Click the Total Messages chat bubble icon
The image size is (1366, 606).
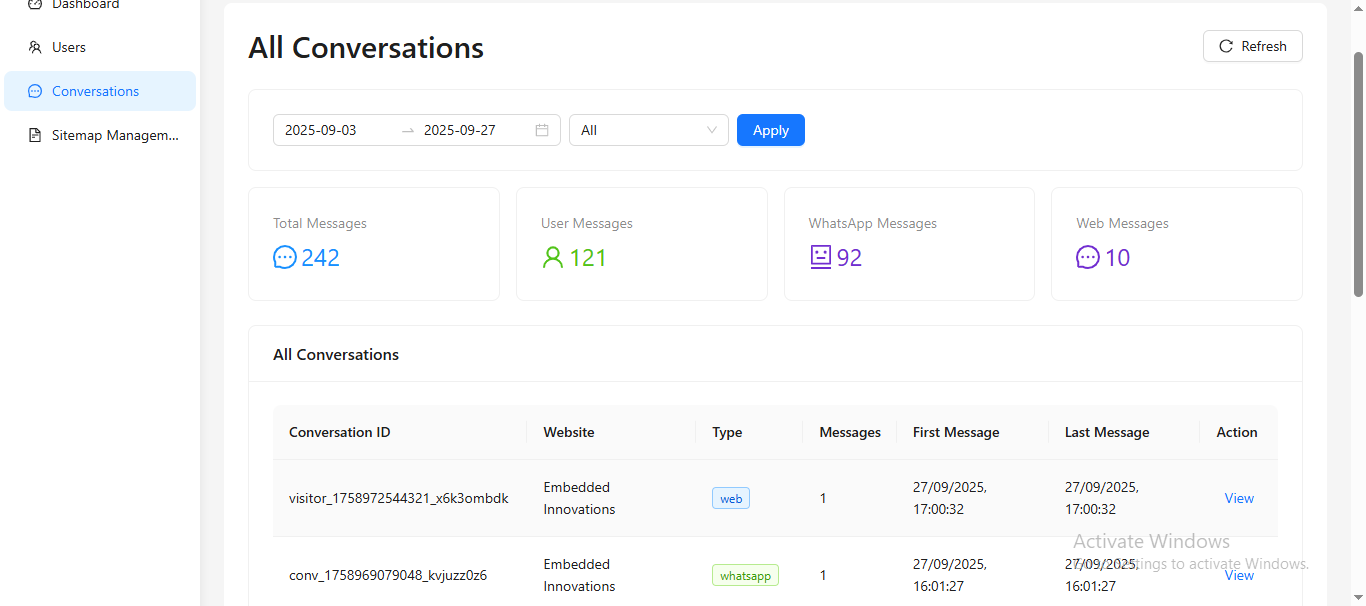click(285, 257)
